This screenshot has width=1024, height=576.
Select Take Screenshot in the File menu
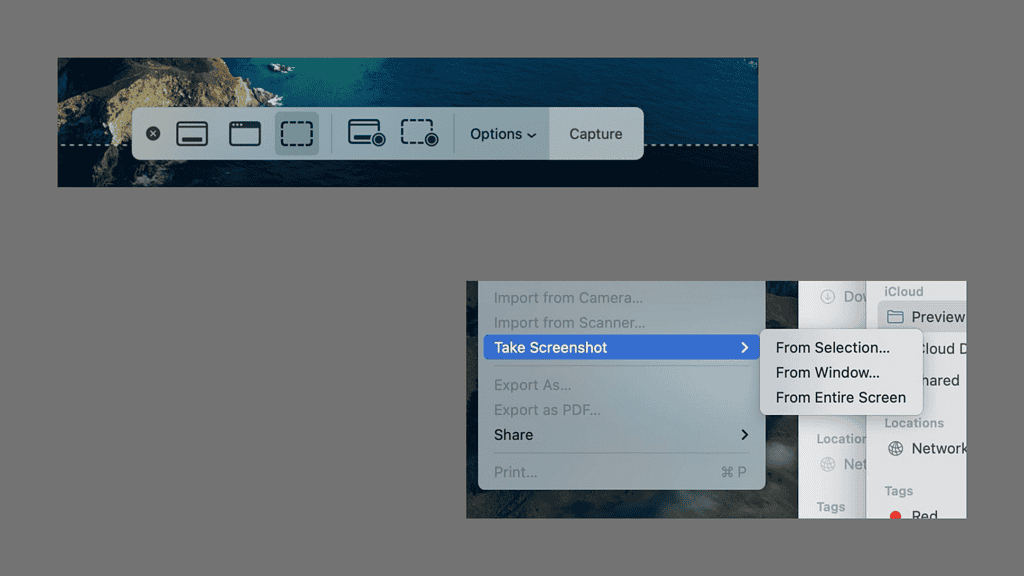560,347
